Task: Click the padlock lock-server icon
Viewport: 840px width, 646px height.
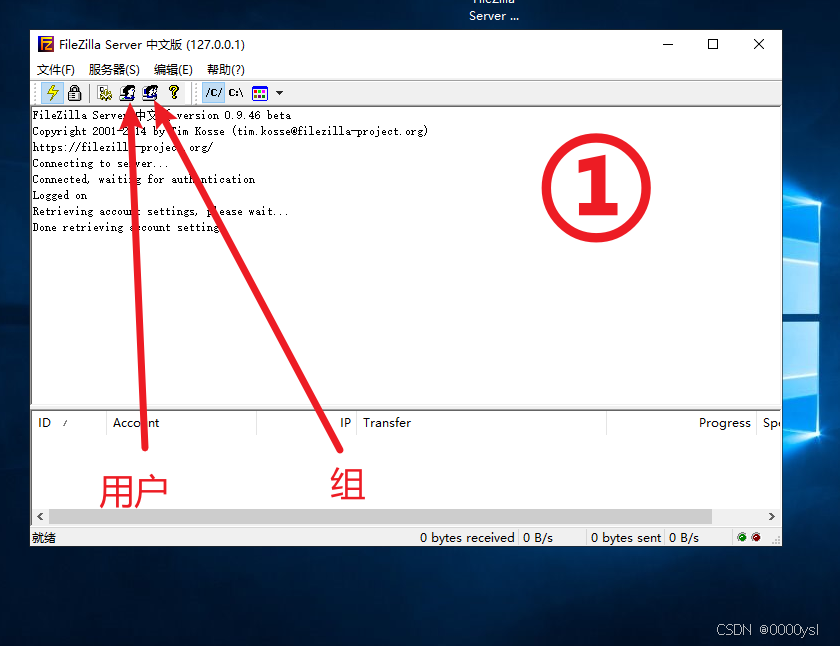Action: (74, 93)
